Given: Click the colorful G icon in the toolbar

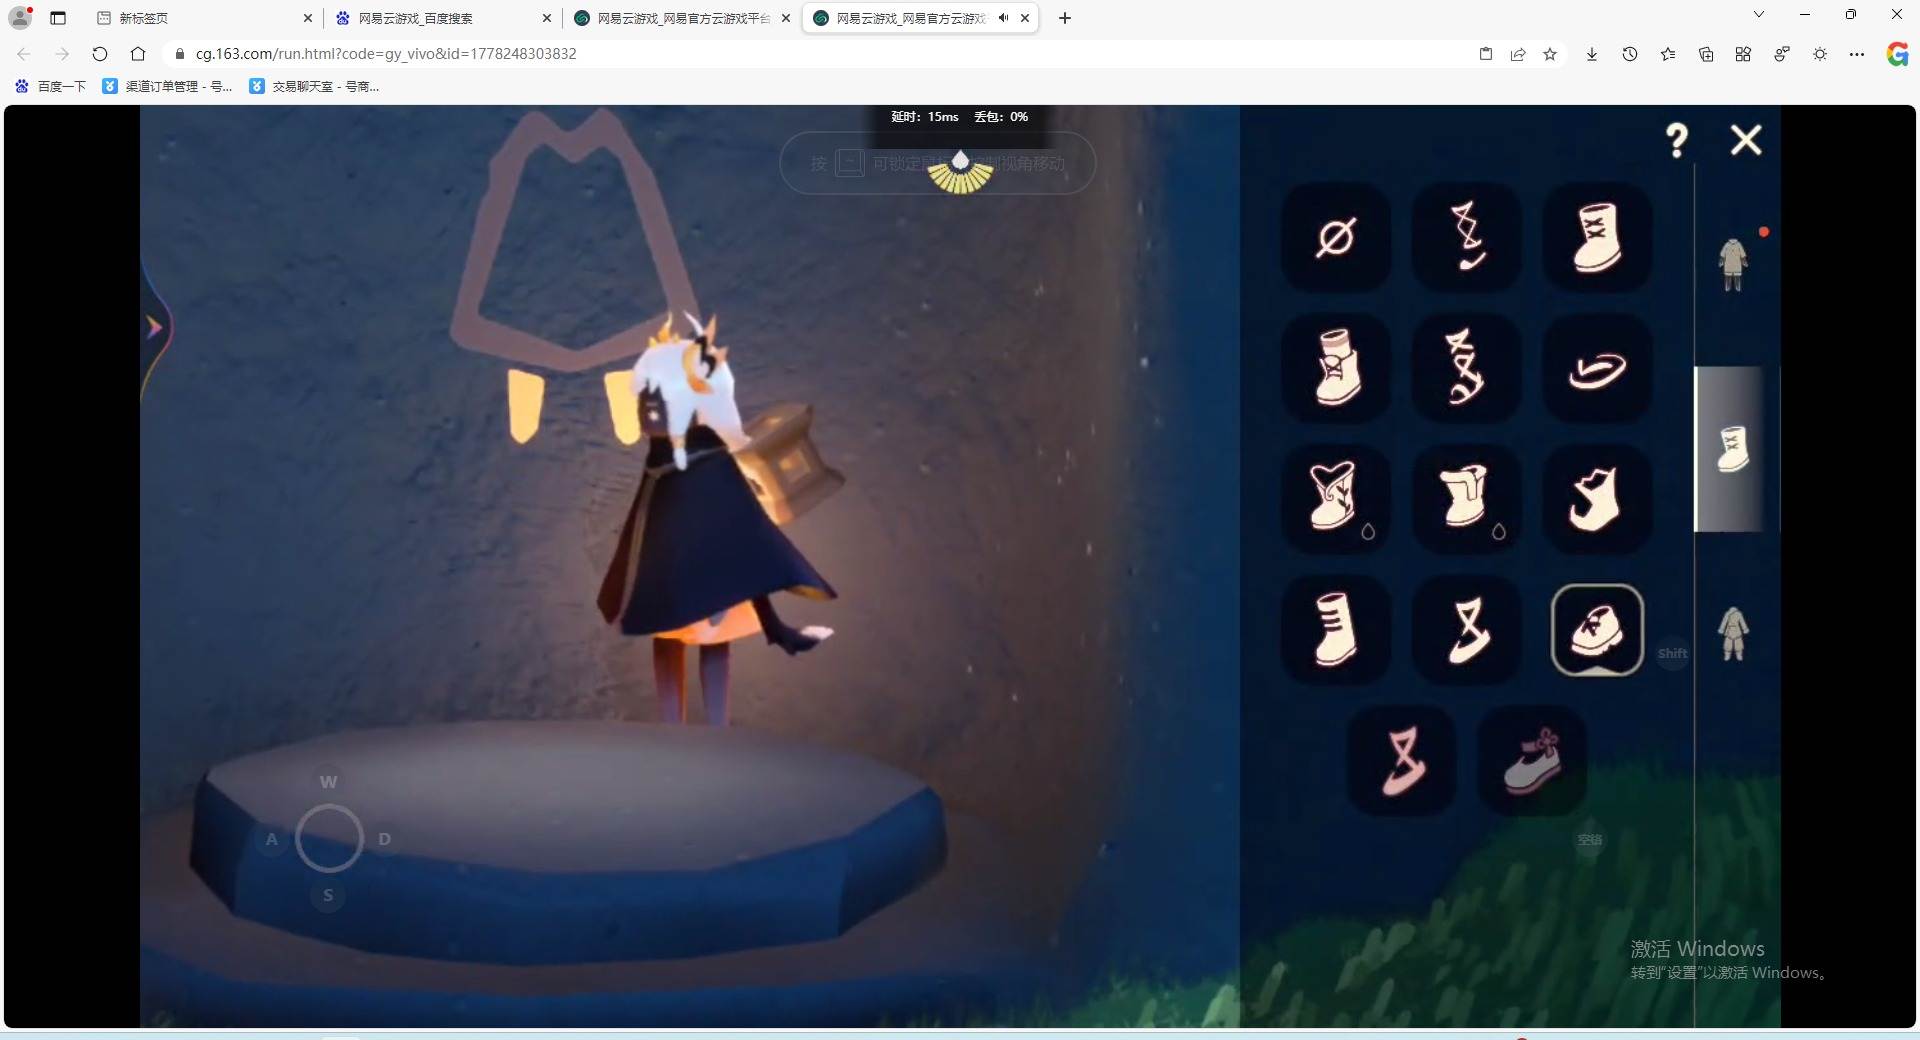Looking at the screenshot, I should pos(1897,54).
